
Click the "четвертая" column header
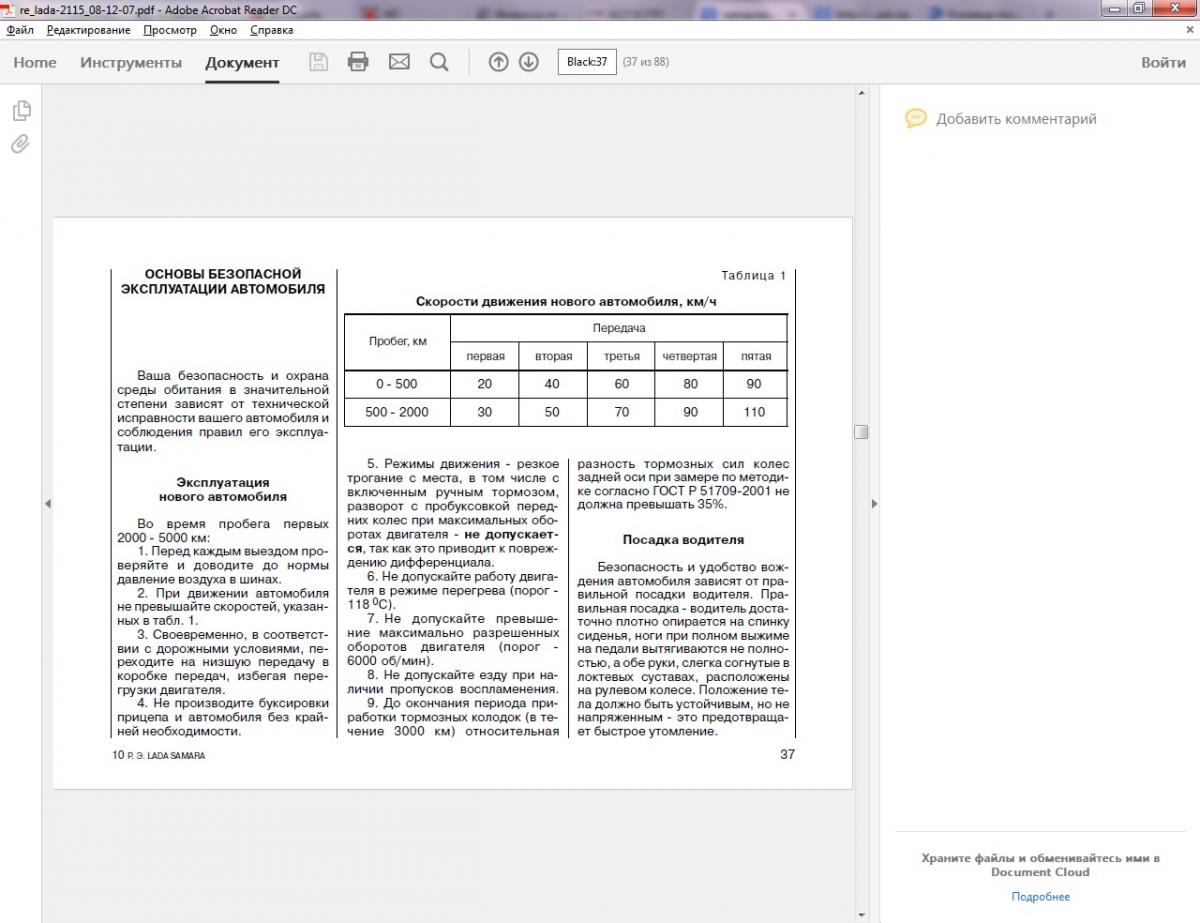point(689,356)
